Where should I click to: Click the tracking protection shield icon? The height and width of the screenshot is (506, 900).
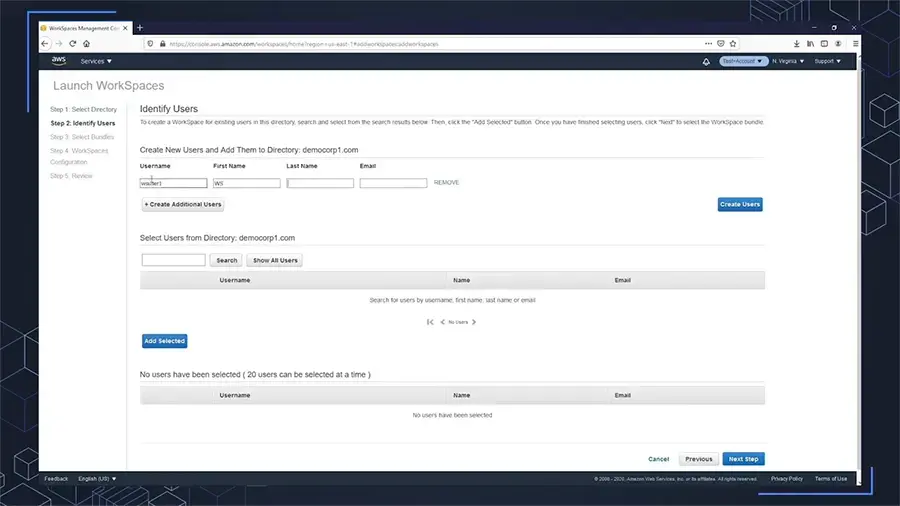click(150, 44)
